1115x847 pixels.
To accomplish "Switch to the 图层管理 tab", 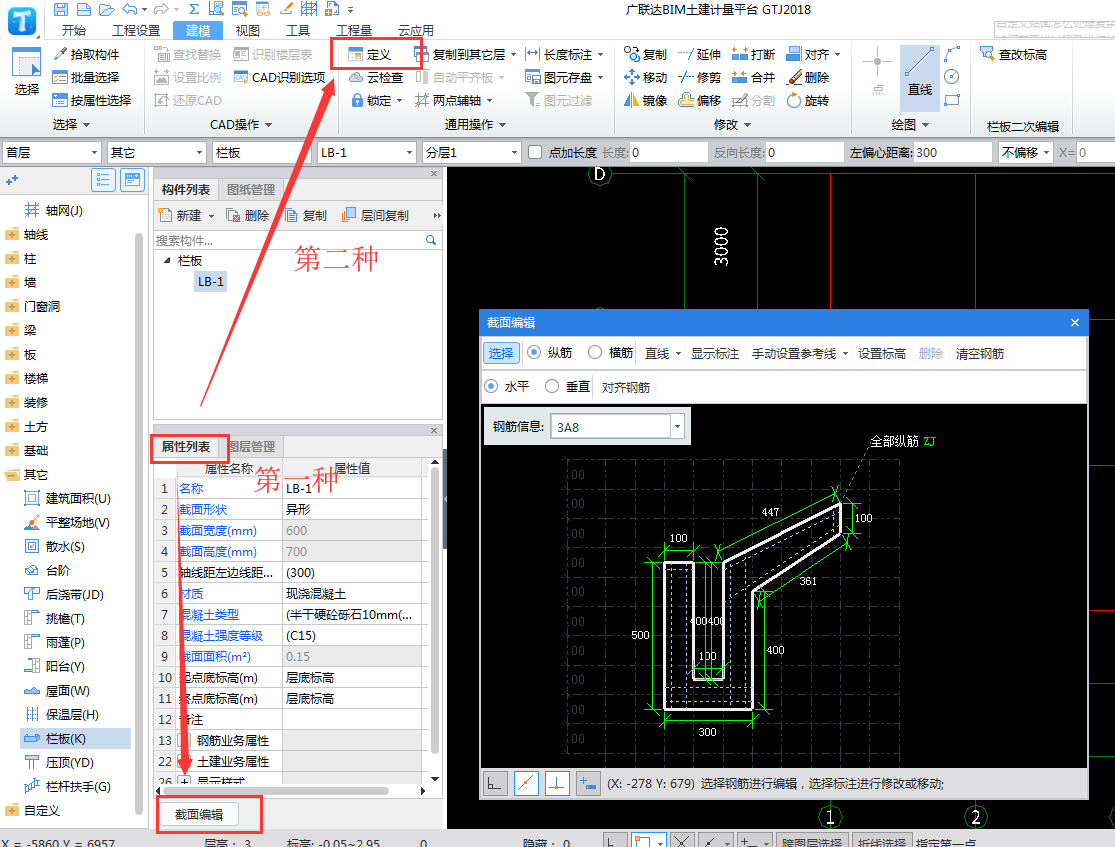I will (x=252, y=447).
